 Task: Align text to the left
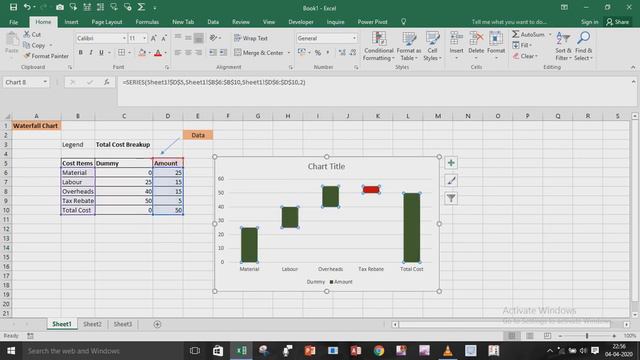point(178,52)
